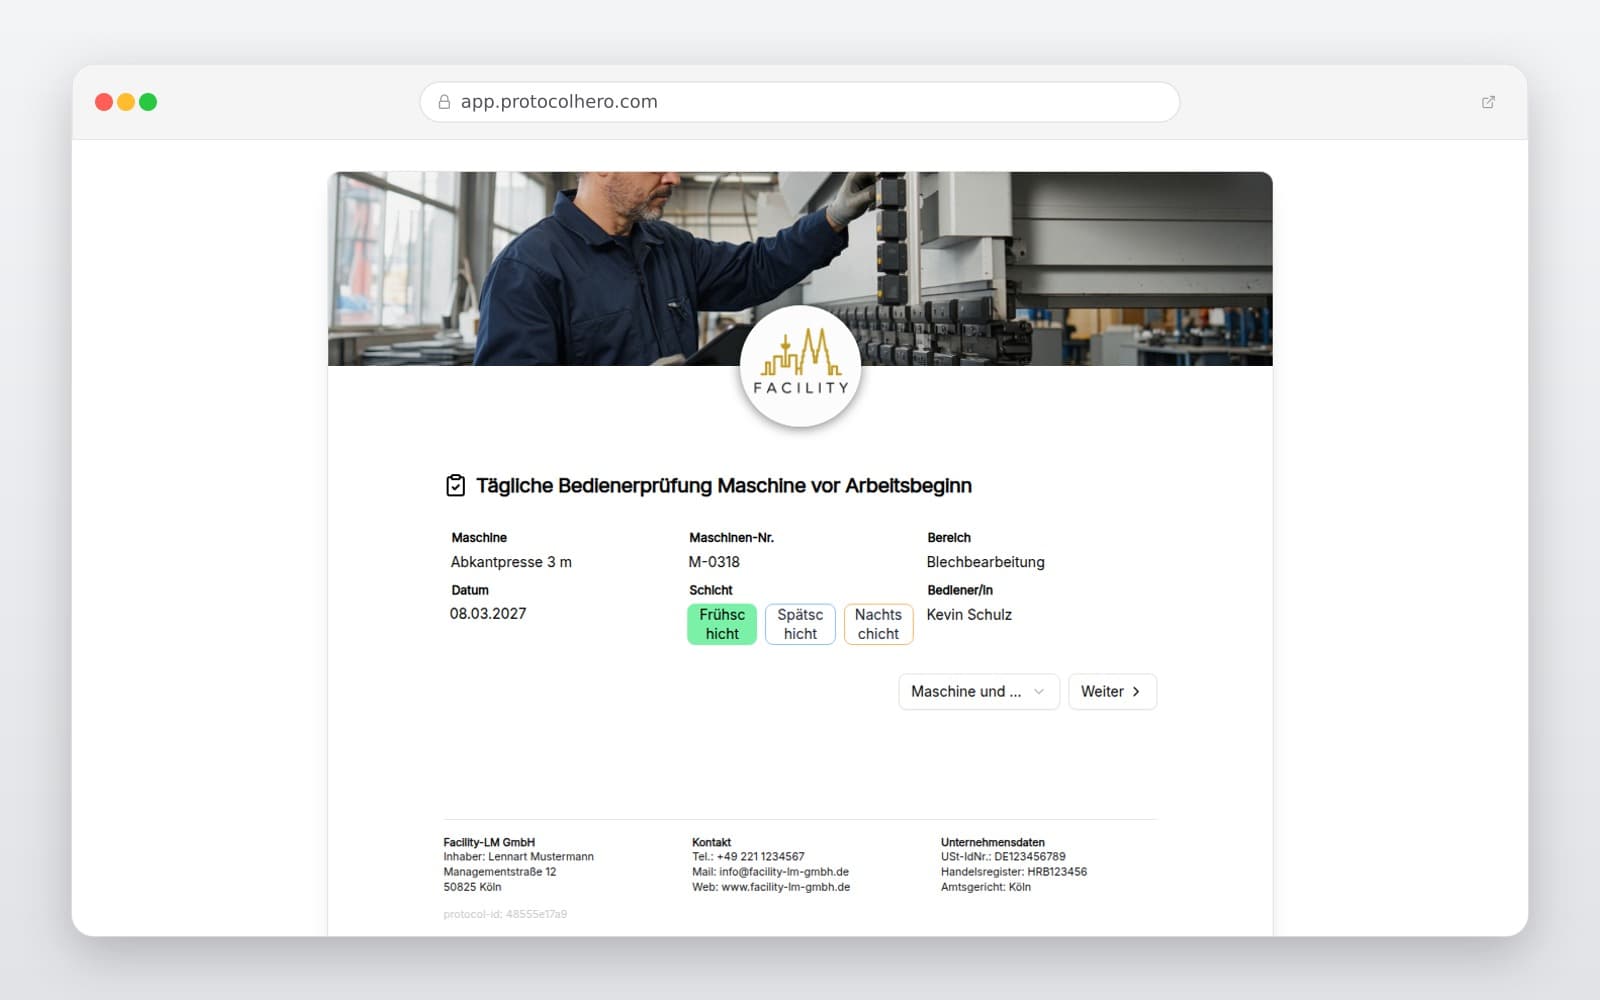Click the 'Facility-LM GmbH' footer heading
The height and width of the screenshot is (1000, 1600).
[x=489, y=842]
